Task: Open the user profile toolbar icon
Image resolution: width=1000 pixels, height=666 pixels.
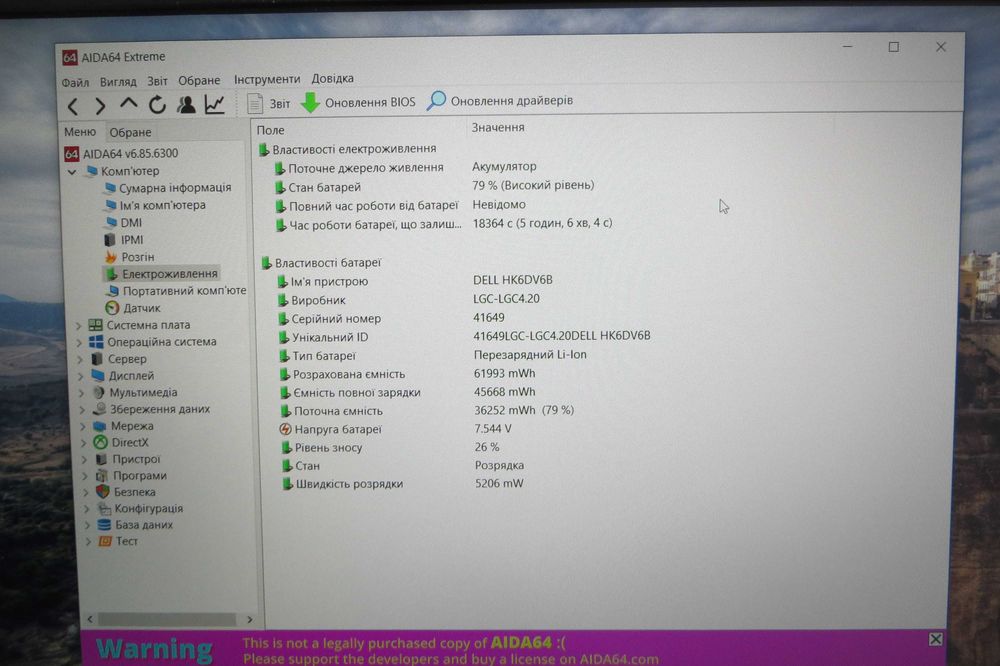Action: 186,104
